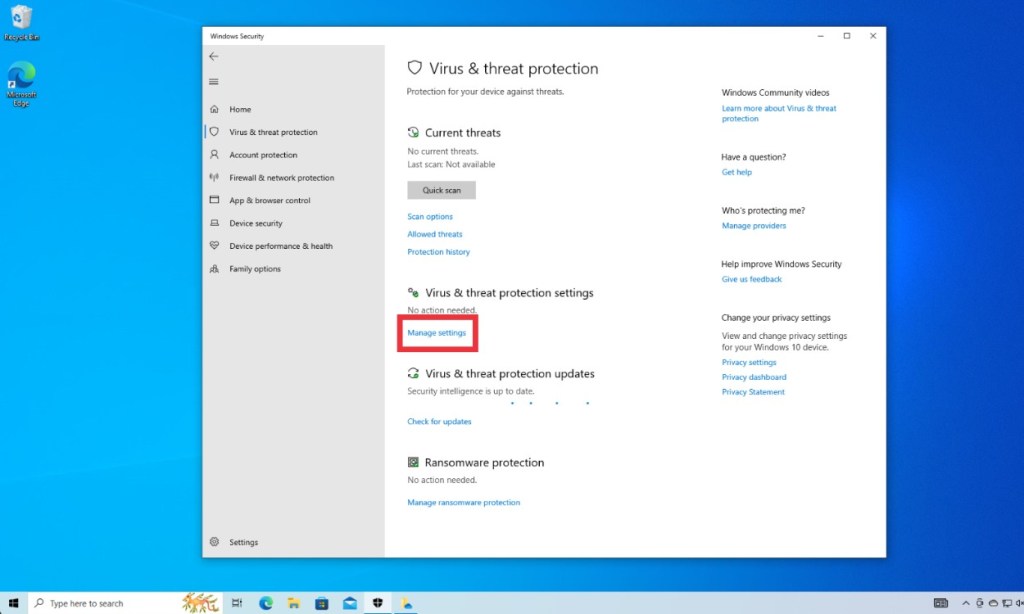Show hidden system tray icons
The image size is (1024, 614).
[965, 603]
